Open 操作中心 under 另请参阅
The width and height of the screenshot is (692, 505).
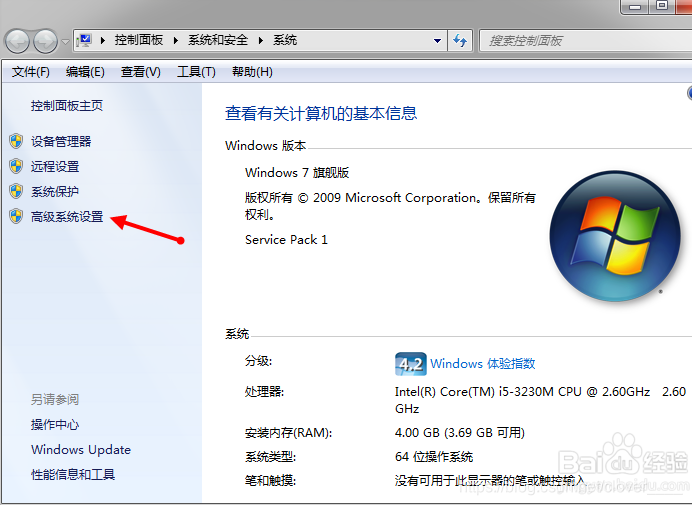[x=55, y=425]
